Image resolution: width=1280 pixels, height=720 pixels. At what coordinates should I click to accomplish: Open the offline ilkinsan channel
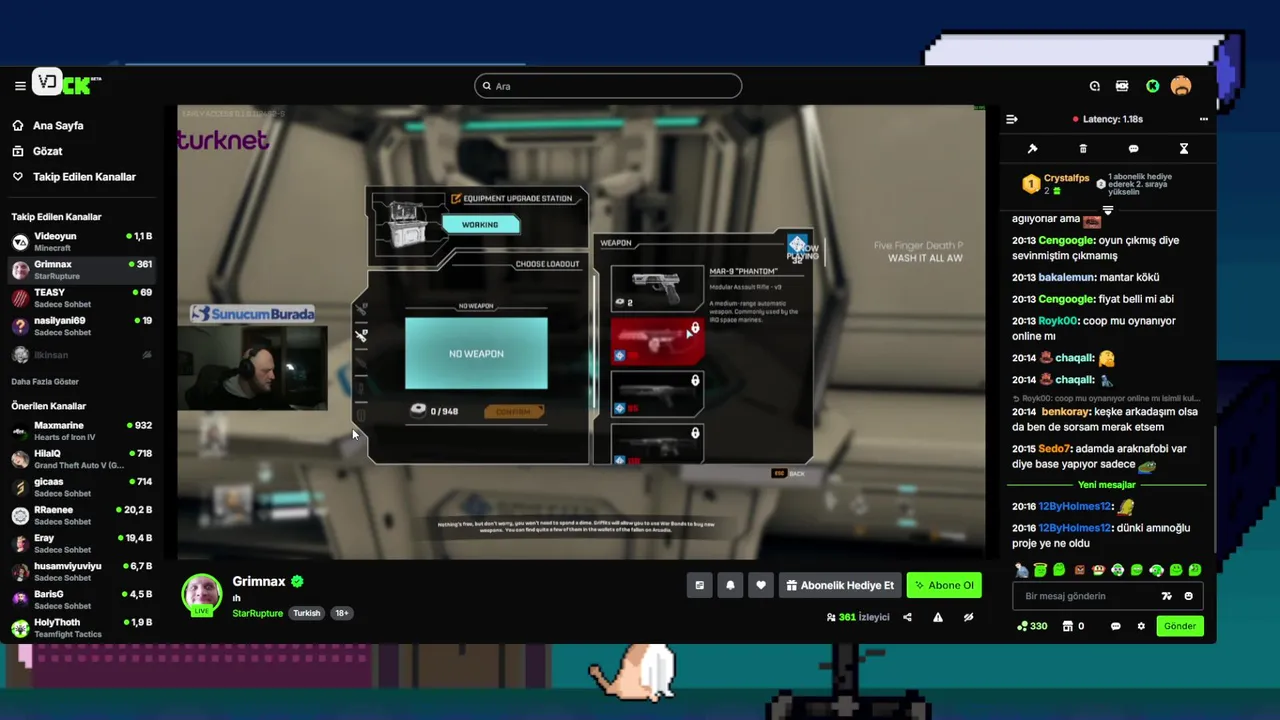(82, 355)
